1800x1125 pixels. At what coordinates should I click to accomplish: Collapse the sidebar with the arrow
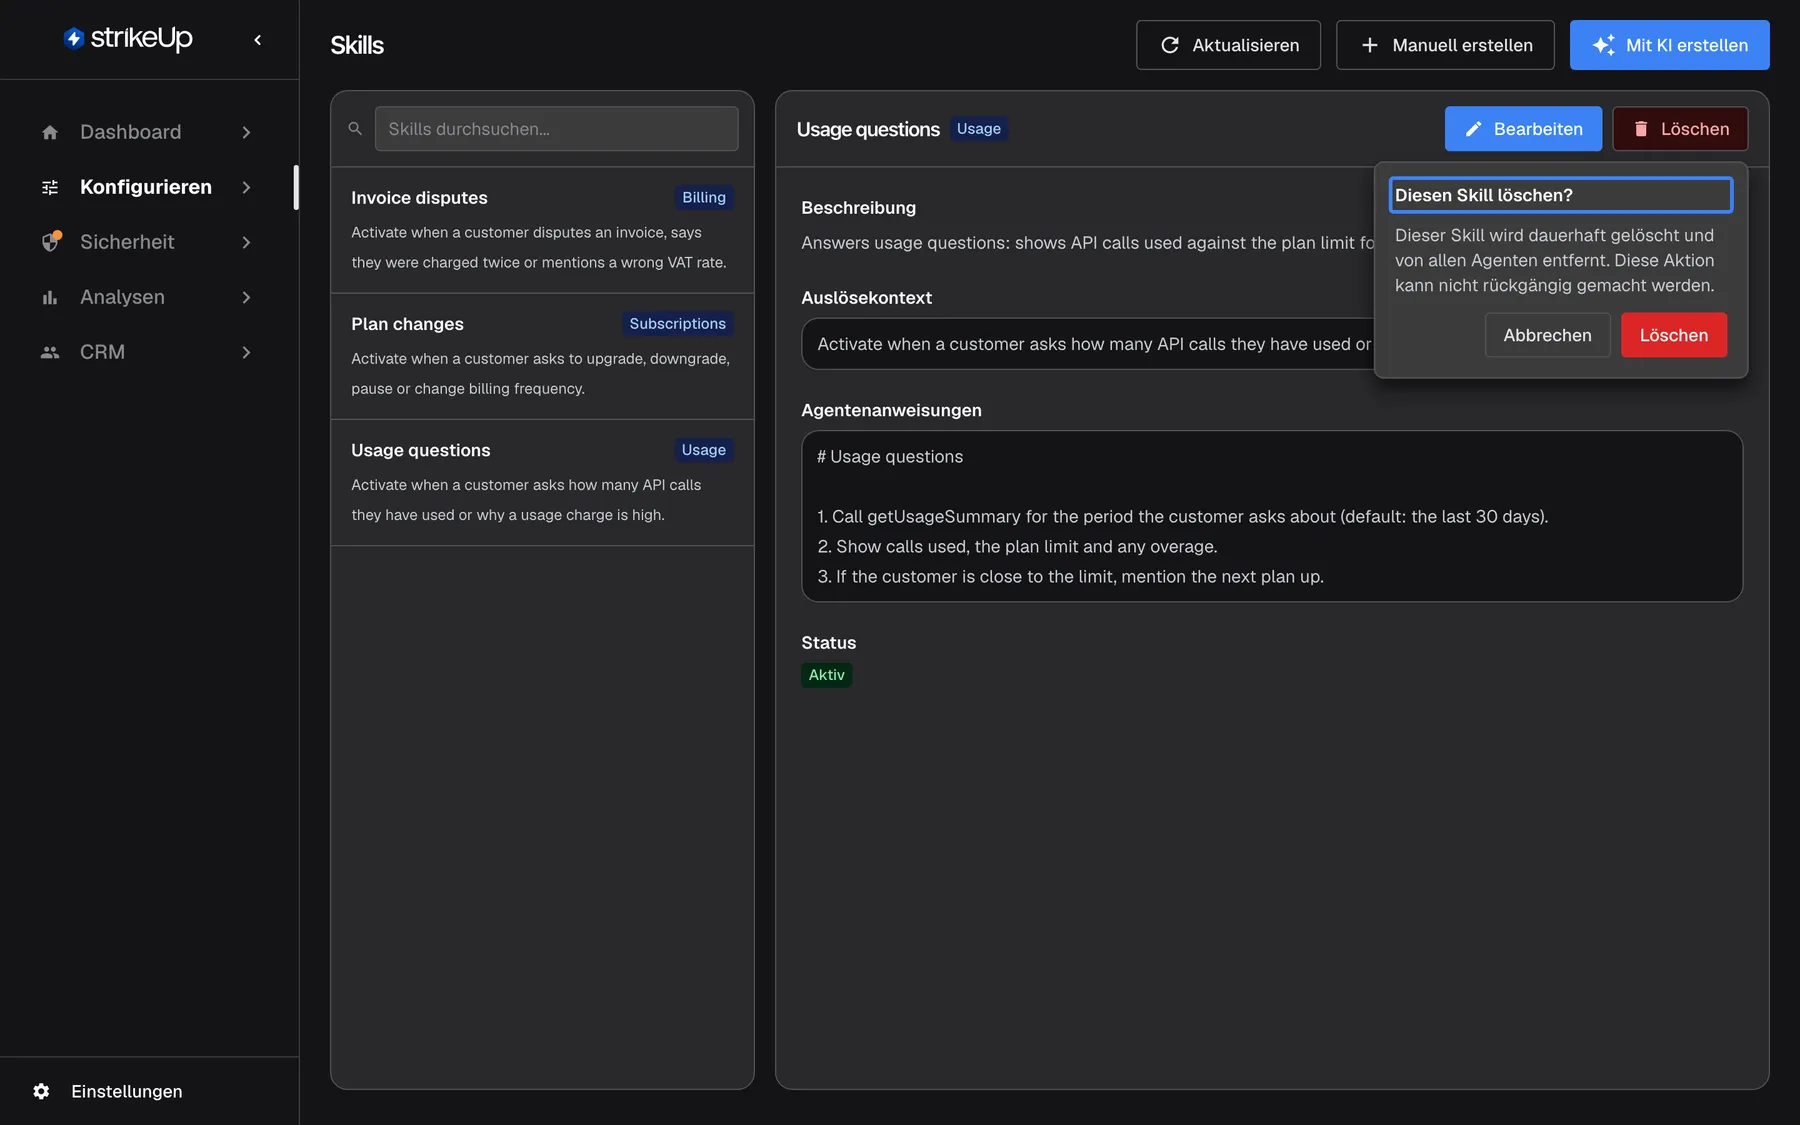258,40
